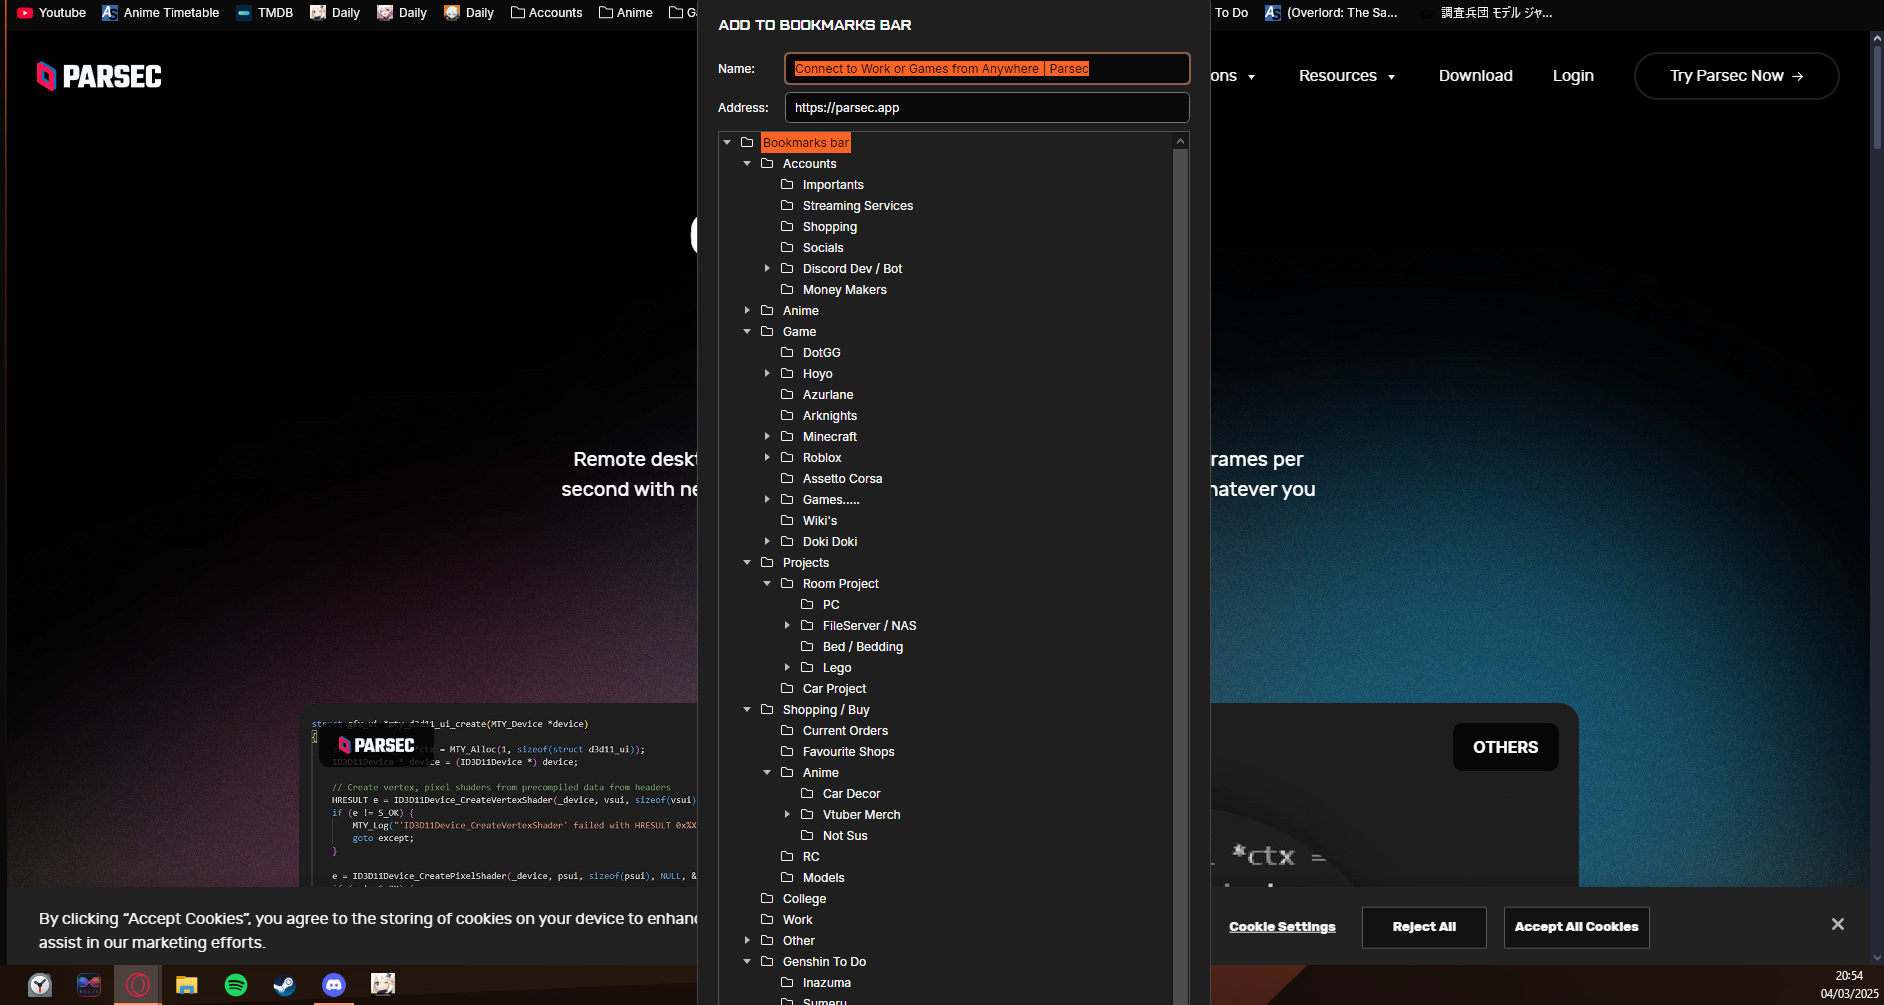Expand the top-level Anime folder
The image size is (1884, 1005).
747,311
